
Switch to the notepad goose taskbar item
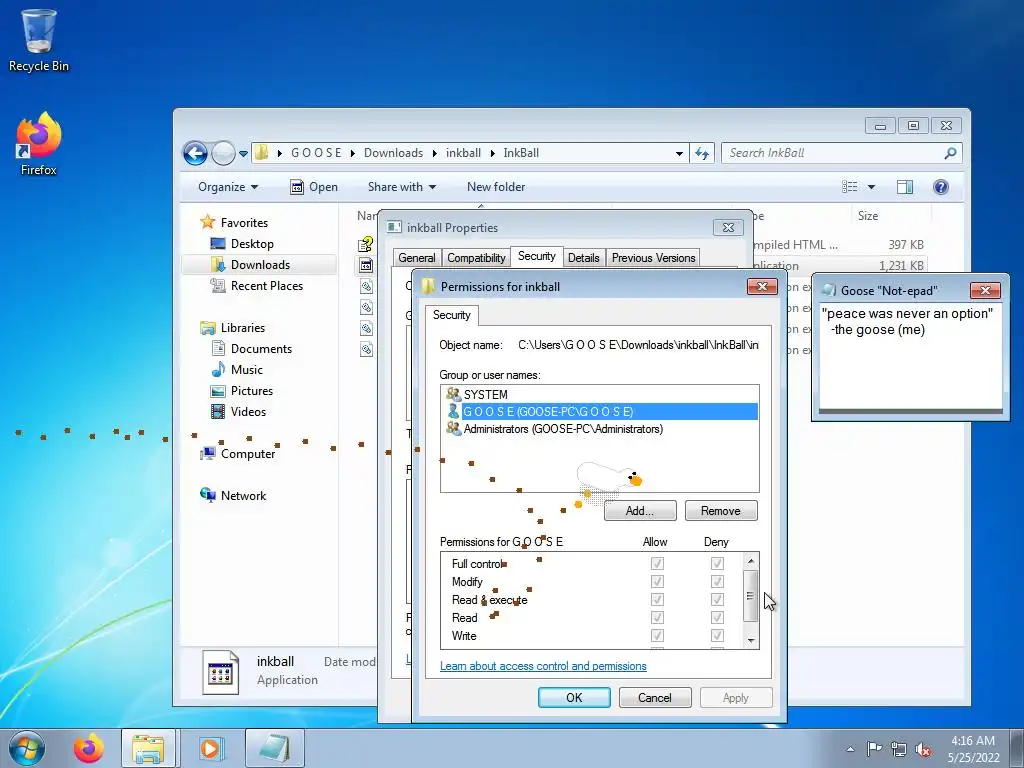click(274, 748)
